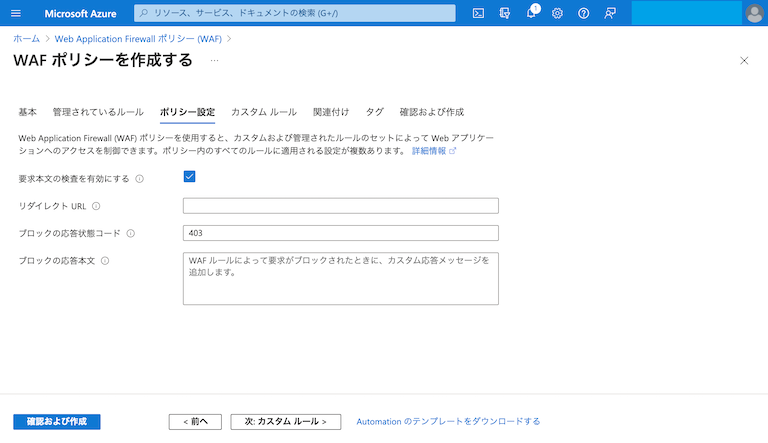Show info tooltip for ブロックの応答状態コード
768x443 pixels.
[x=131, y=233]
